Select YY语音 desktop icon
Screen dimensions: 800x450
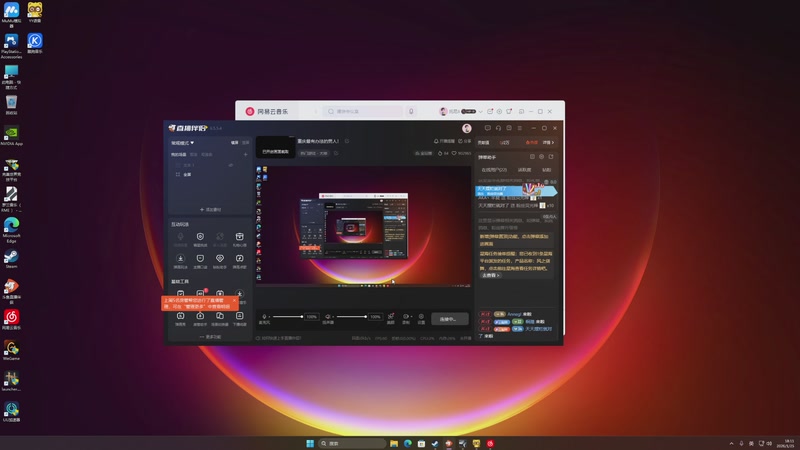click(35, 12)
